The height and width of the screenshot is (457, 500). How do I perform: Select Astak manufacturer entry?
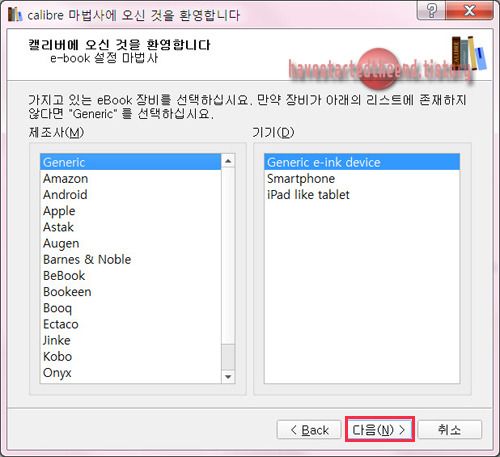point(130,227)
